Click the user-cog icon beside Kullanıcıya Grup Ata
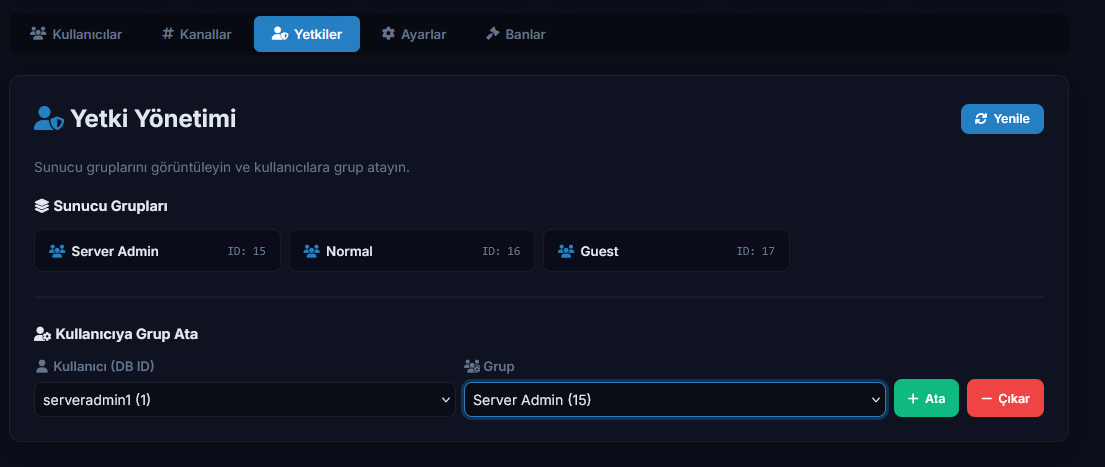Image resolution: width=1105 pixels, height=467 pixels. pyautogui.click(x=42, y=335)
